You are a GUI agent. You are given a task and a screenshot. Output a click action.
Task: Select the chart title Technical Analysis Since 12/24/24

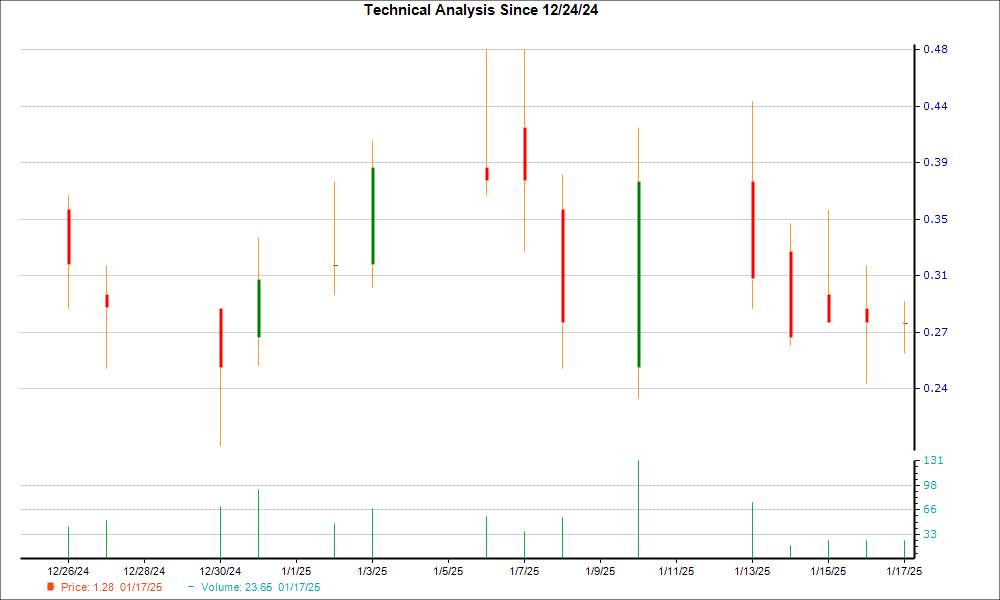click(488, 10)
